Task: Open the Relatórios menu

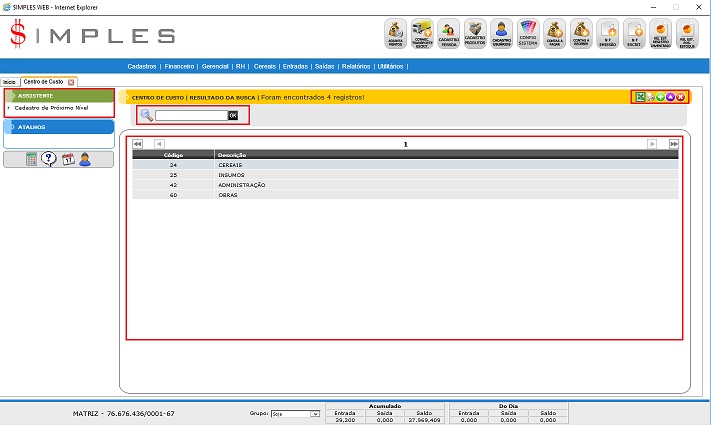Action: (x=355, y=66)
